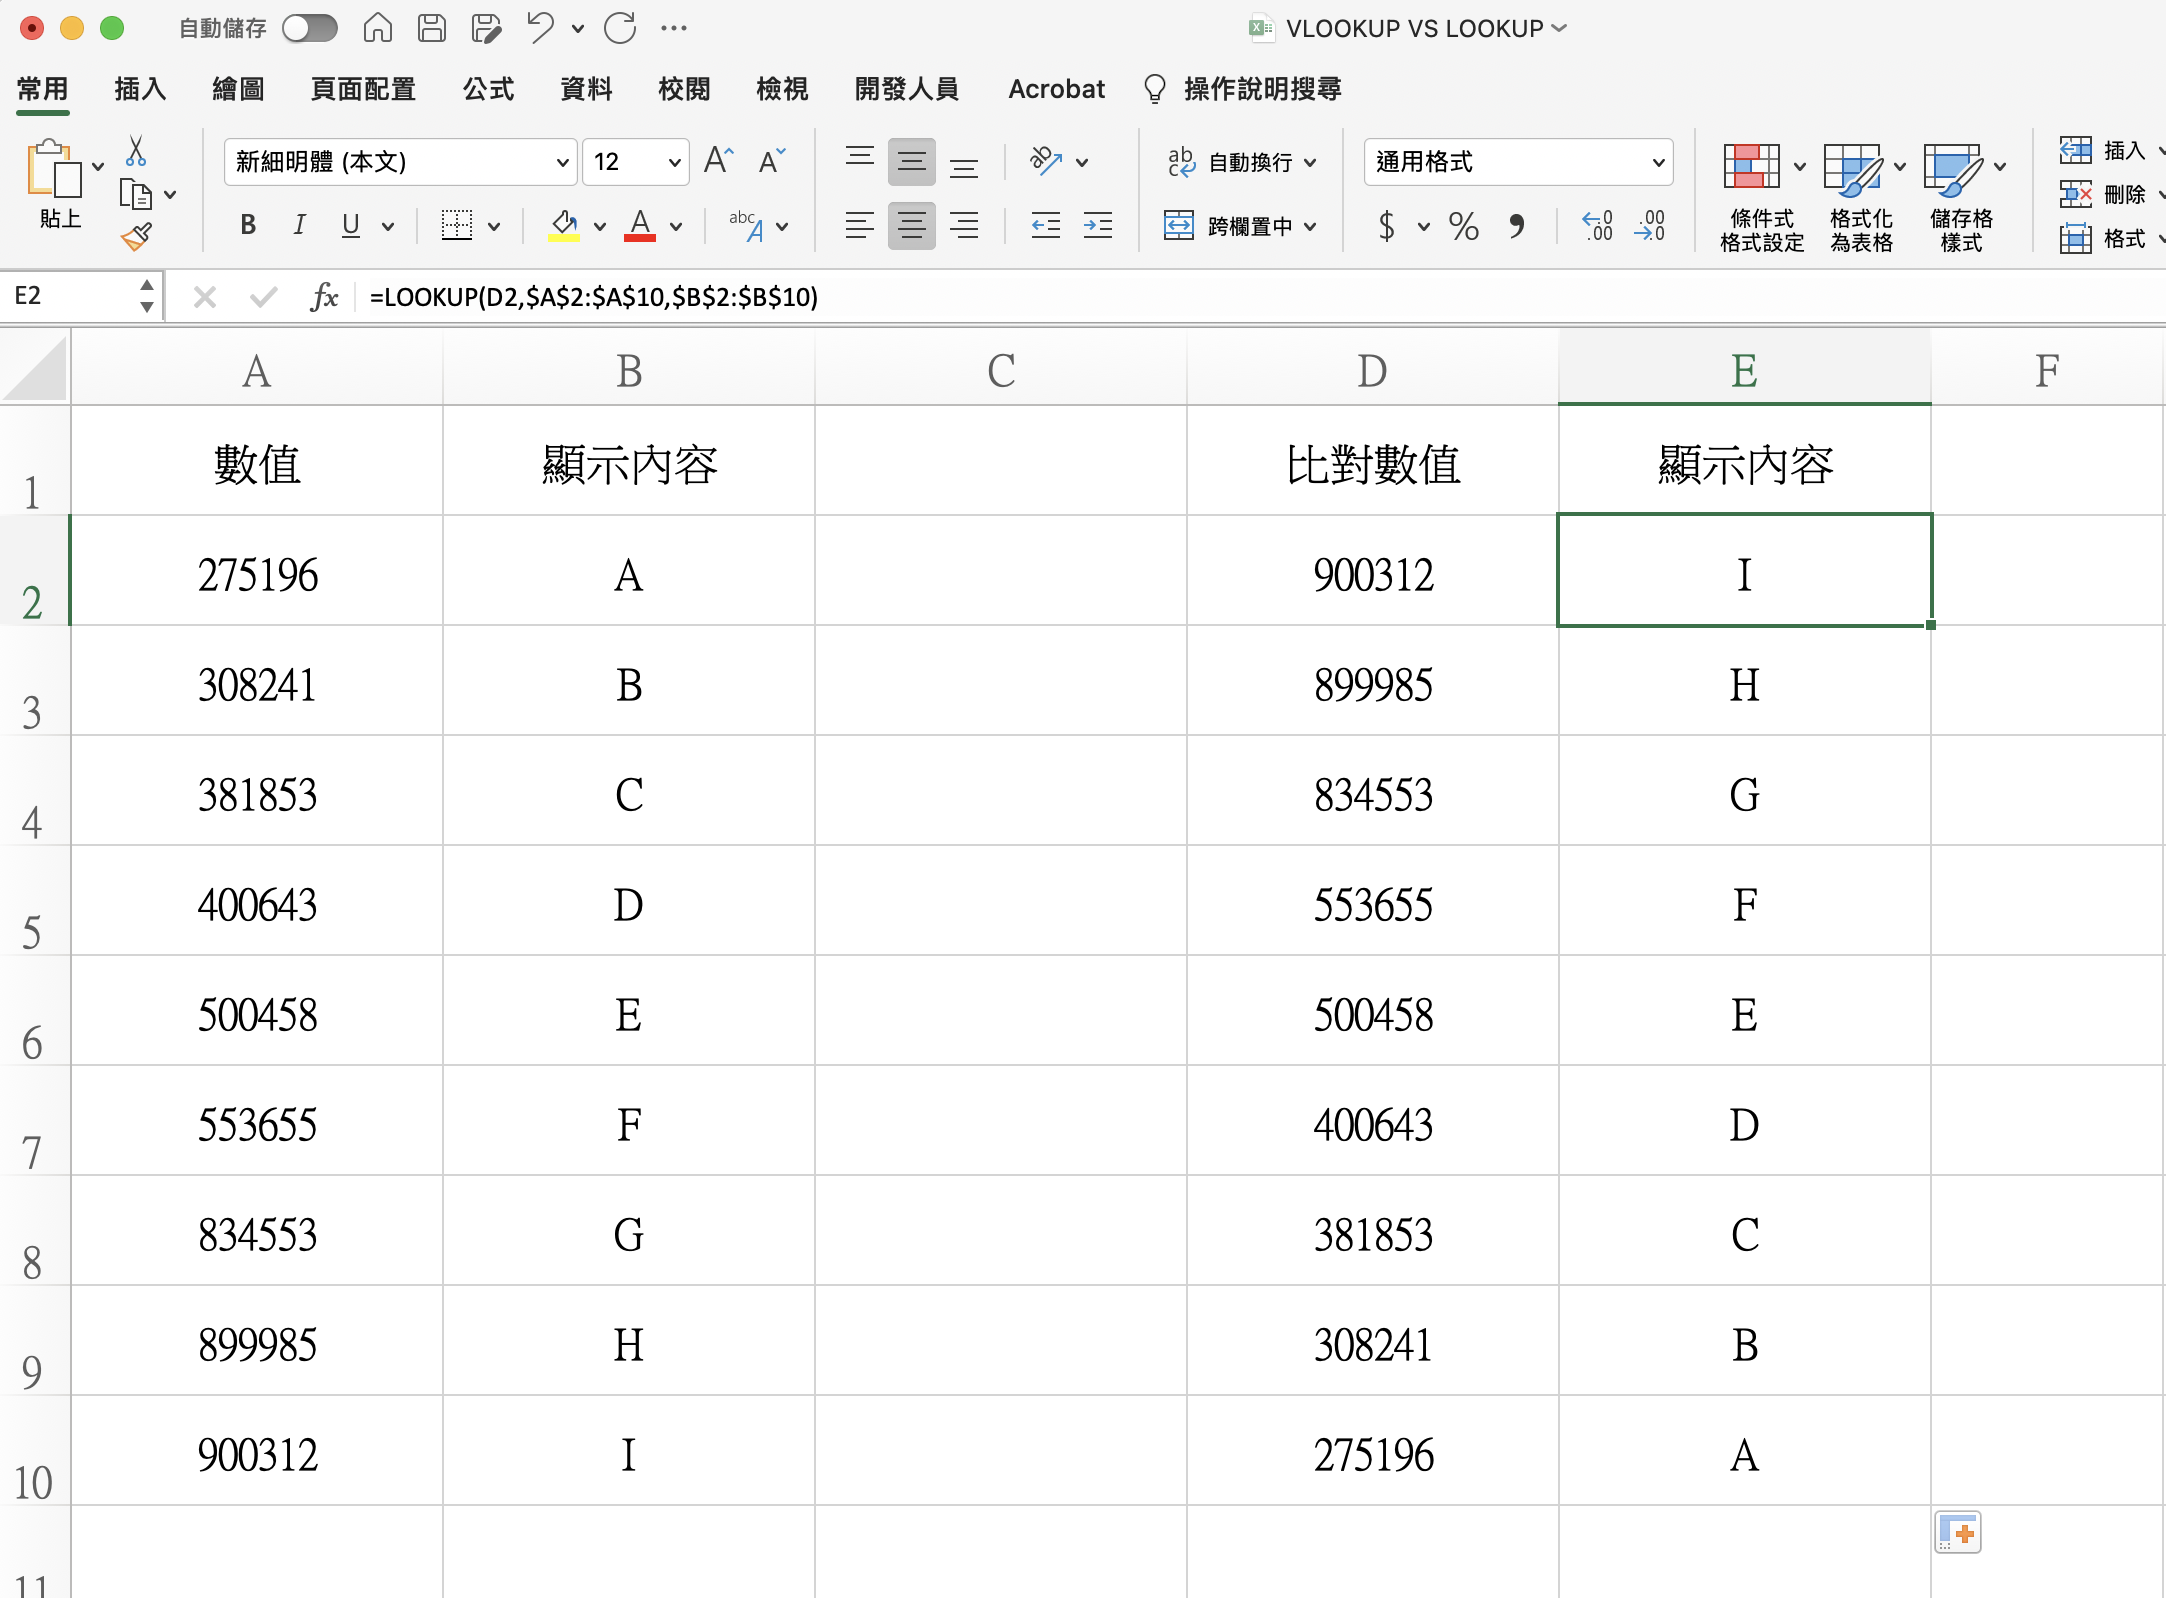2166x1598 pixels.
Task: Click the Save floppy disk icon
Action: coord(432,28)
